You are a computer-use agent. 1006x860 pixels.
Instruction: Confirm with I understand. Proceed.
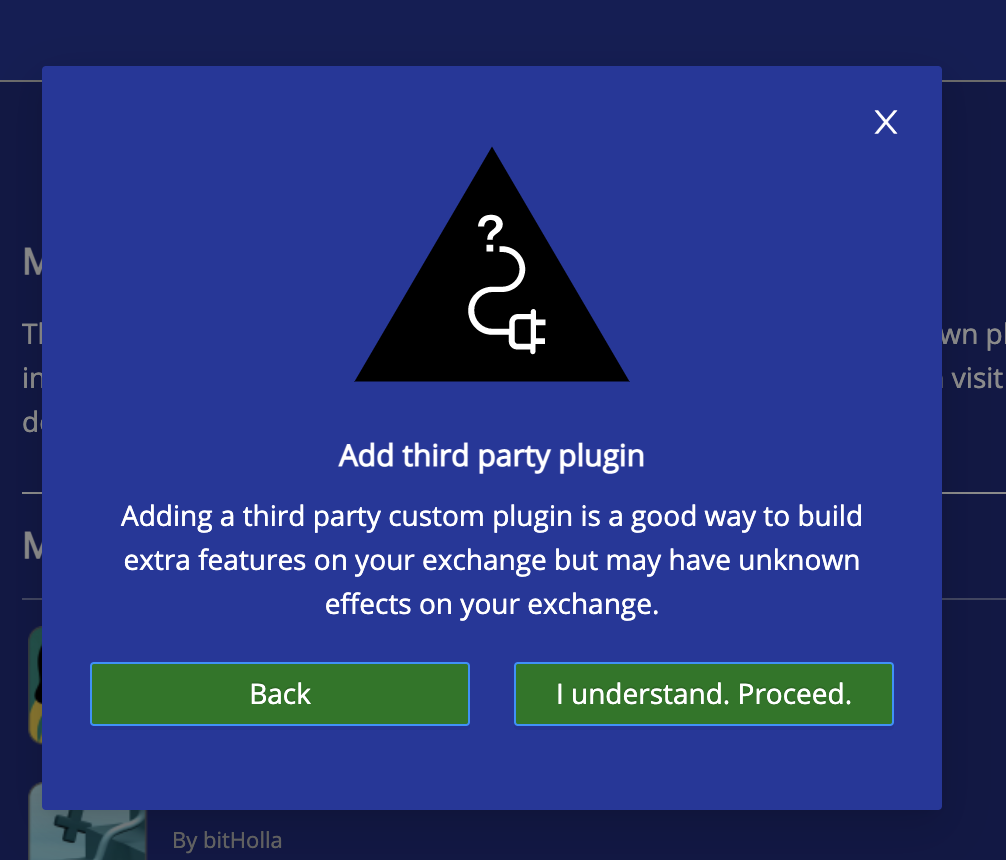point(704,694)
